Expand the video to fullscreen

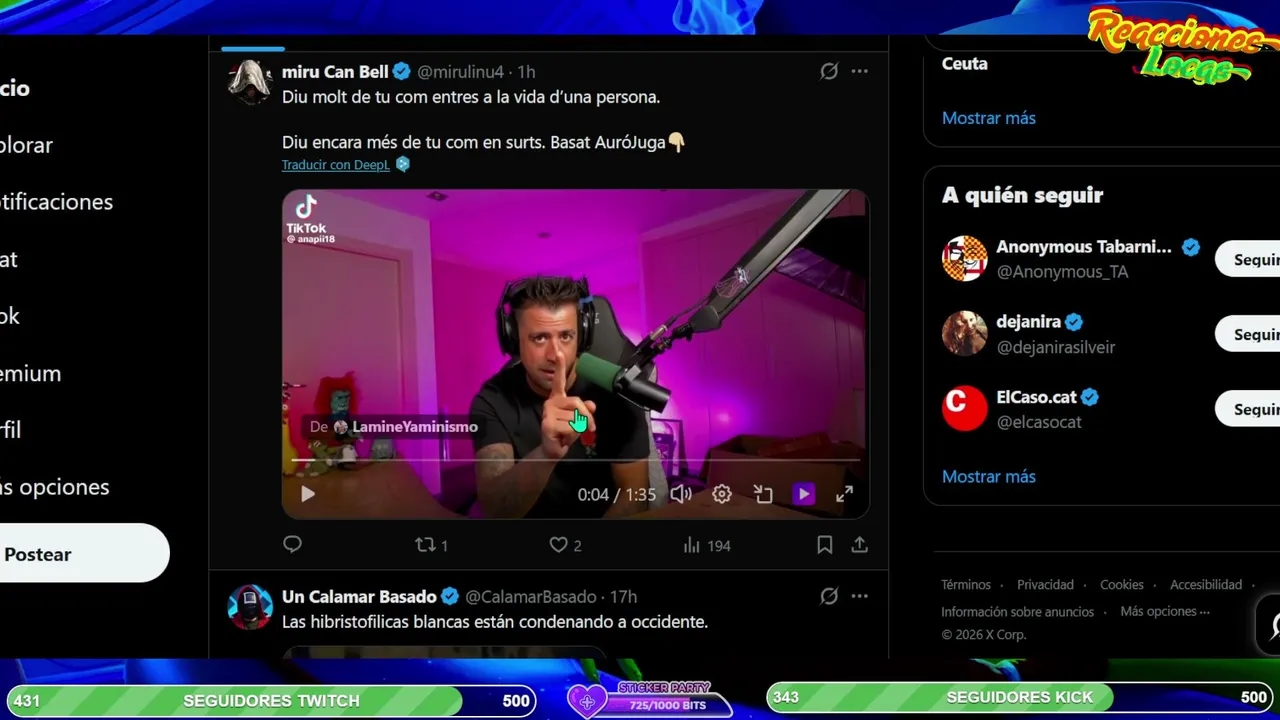pyautogui.click(x=845, y=494)
